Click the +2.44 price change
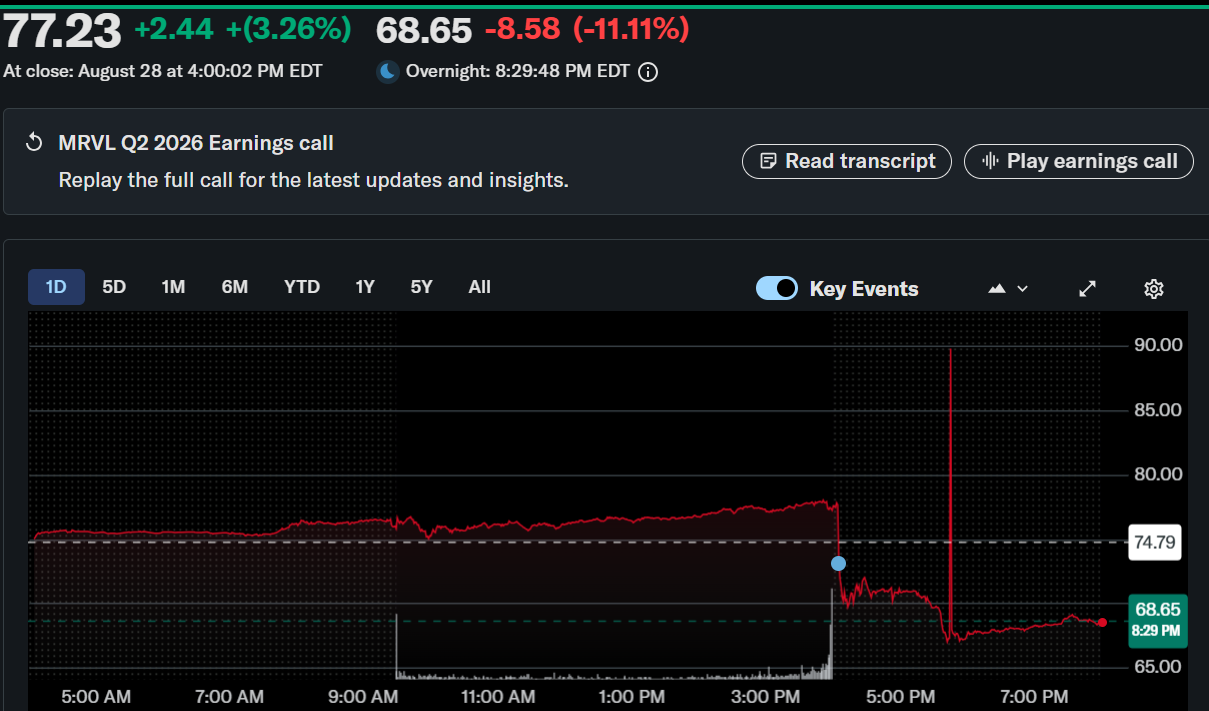This screenshot has width=1209, height=711. coord(174,30)
